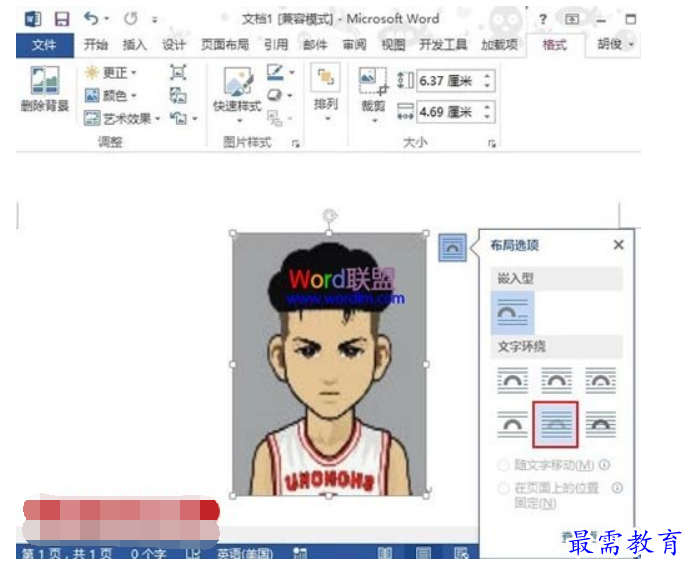690x574 pixels.
Task: Open the 大小 size dialog launcher
Action: [492, 144]
